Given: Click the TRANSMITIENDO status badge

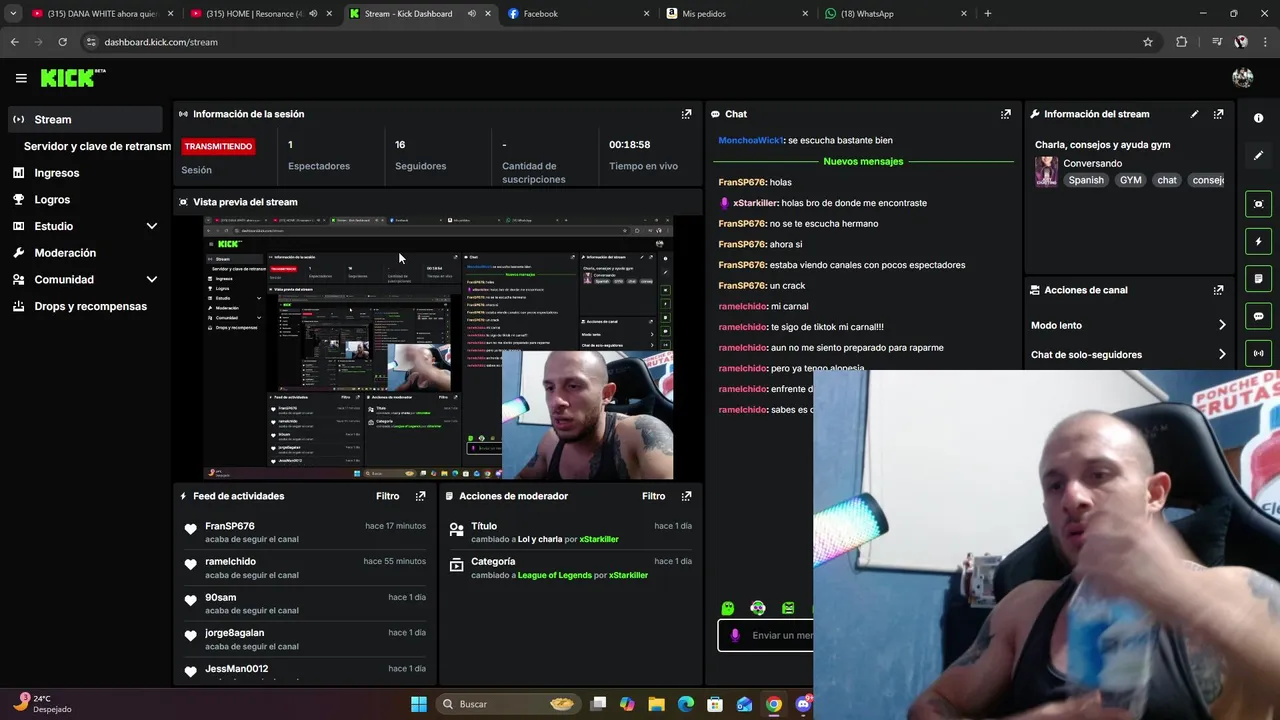Looking at the screenshot, I should [218, 146].
